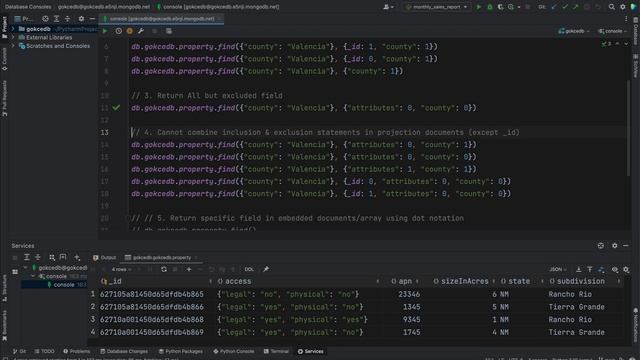This screenshot has height=360, width=640.
Task: Open Search Everywhere magnifier
Action: pyautogui.click(x=611, y=7)
